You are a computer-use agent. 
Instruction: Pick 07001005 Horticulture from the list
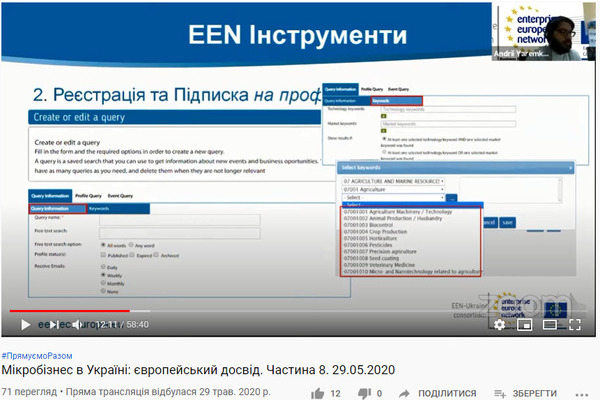(370, 238)
